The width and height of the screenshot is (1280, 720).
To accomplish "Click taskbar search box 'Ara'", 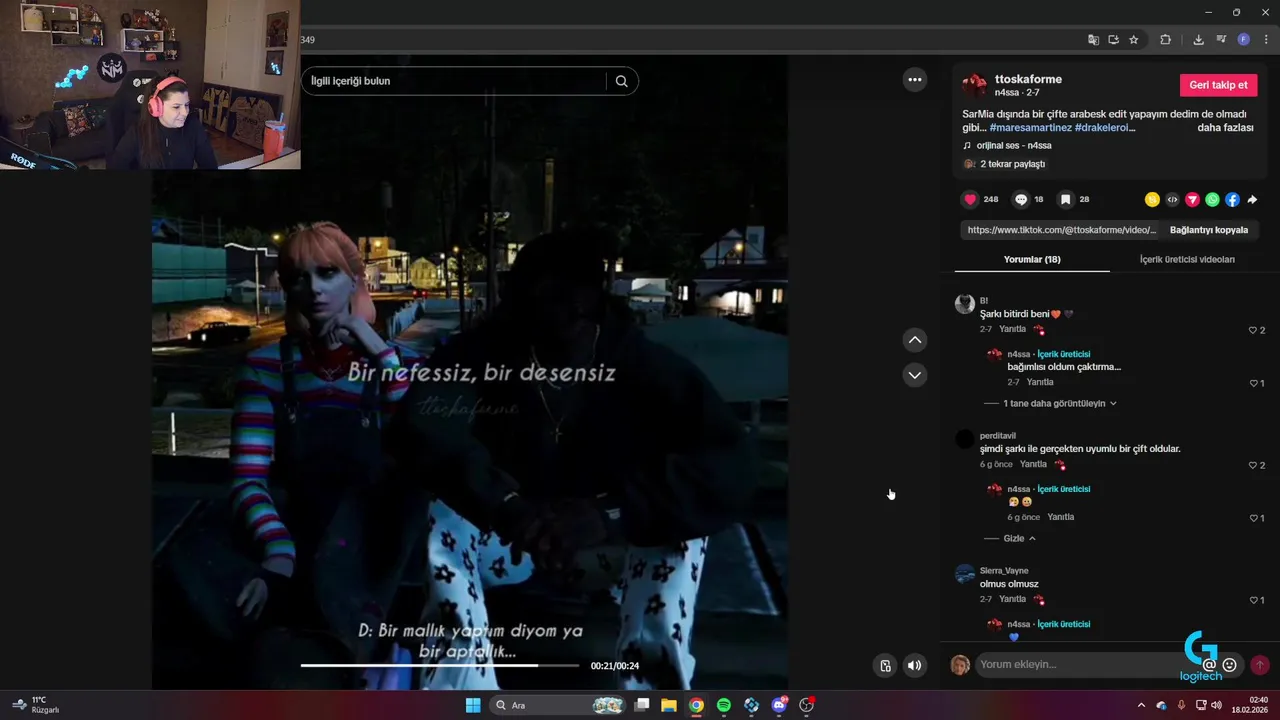I will click(559, 705).
